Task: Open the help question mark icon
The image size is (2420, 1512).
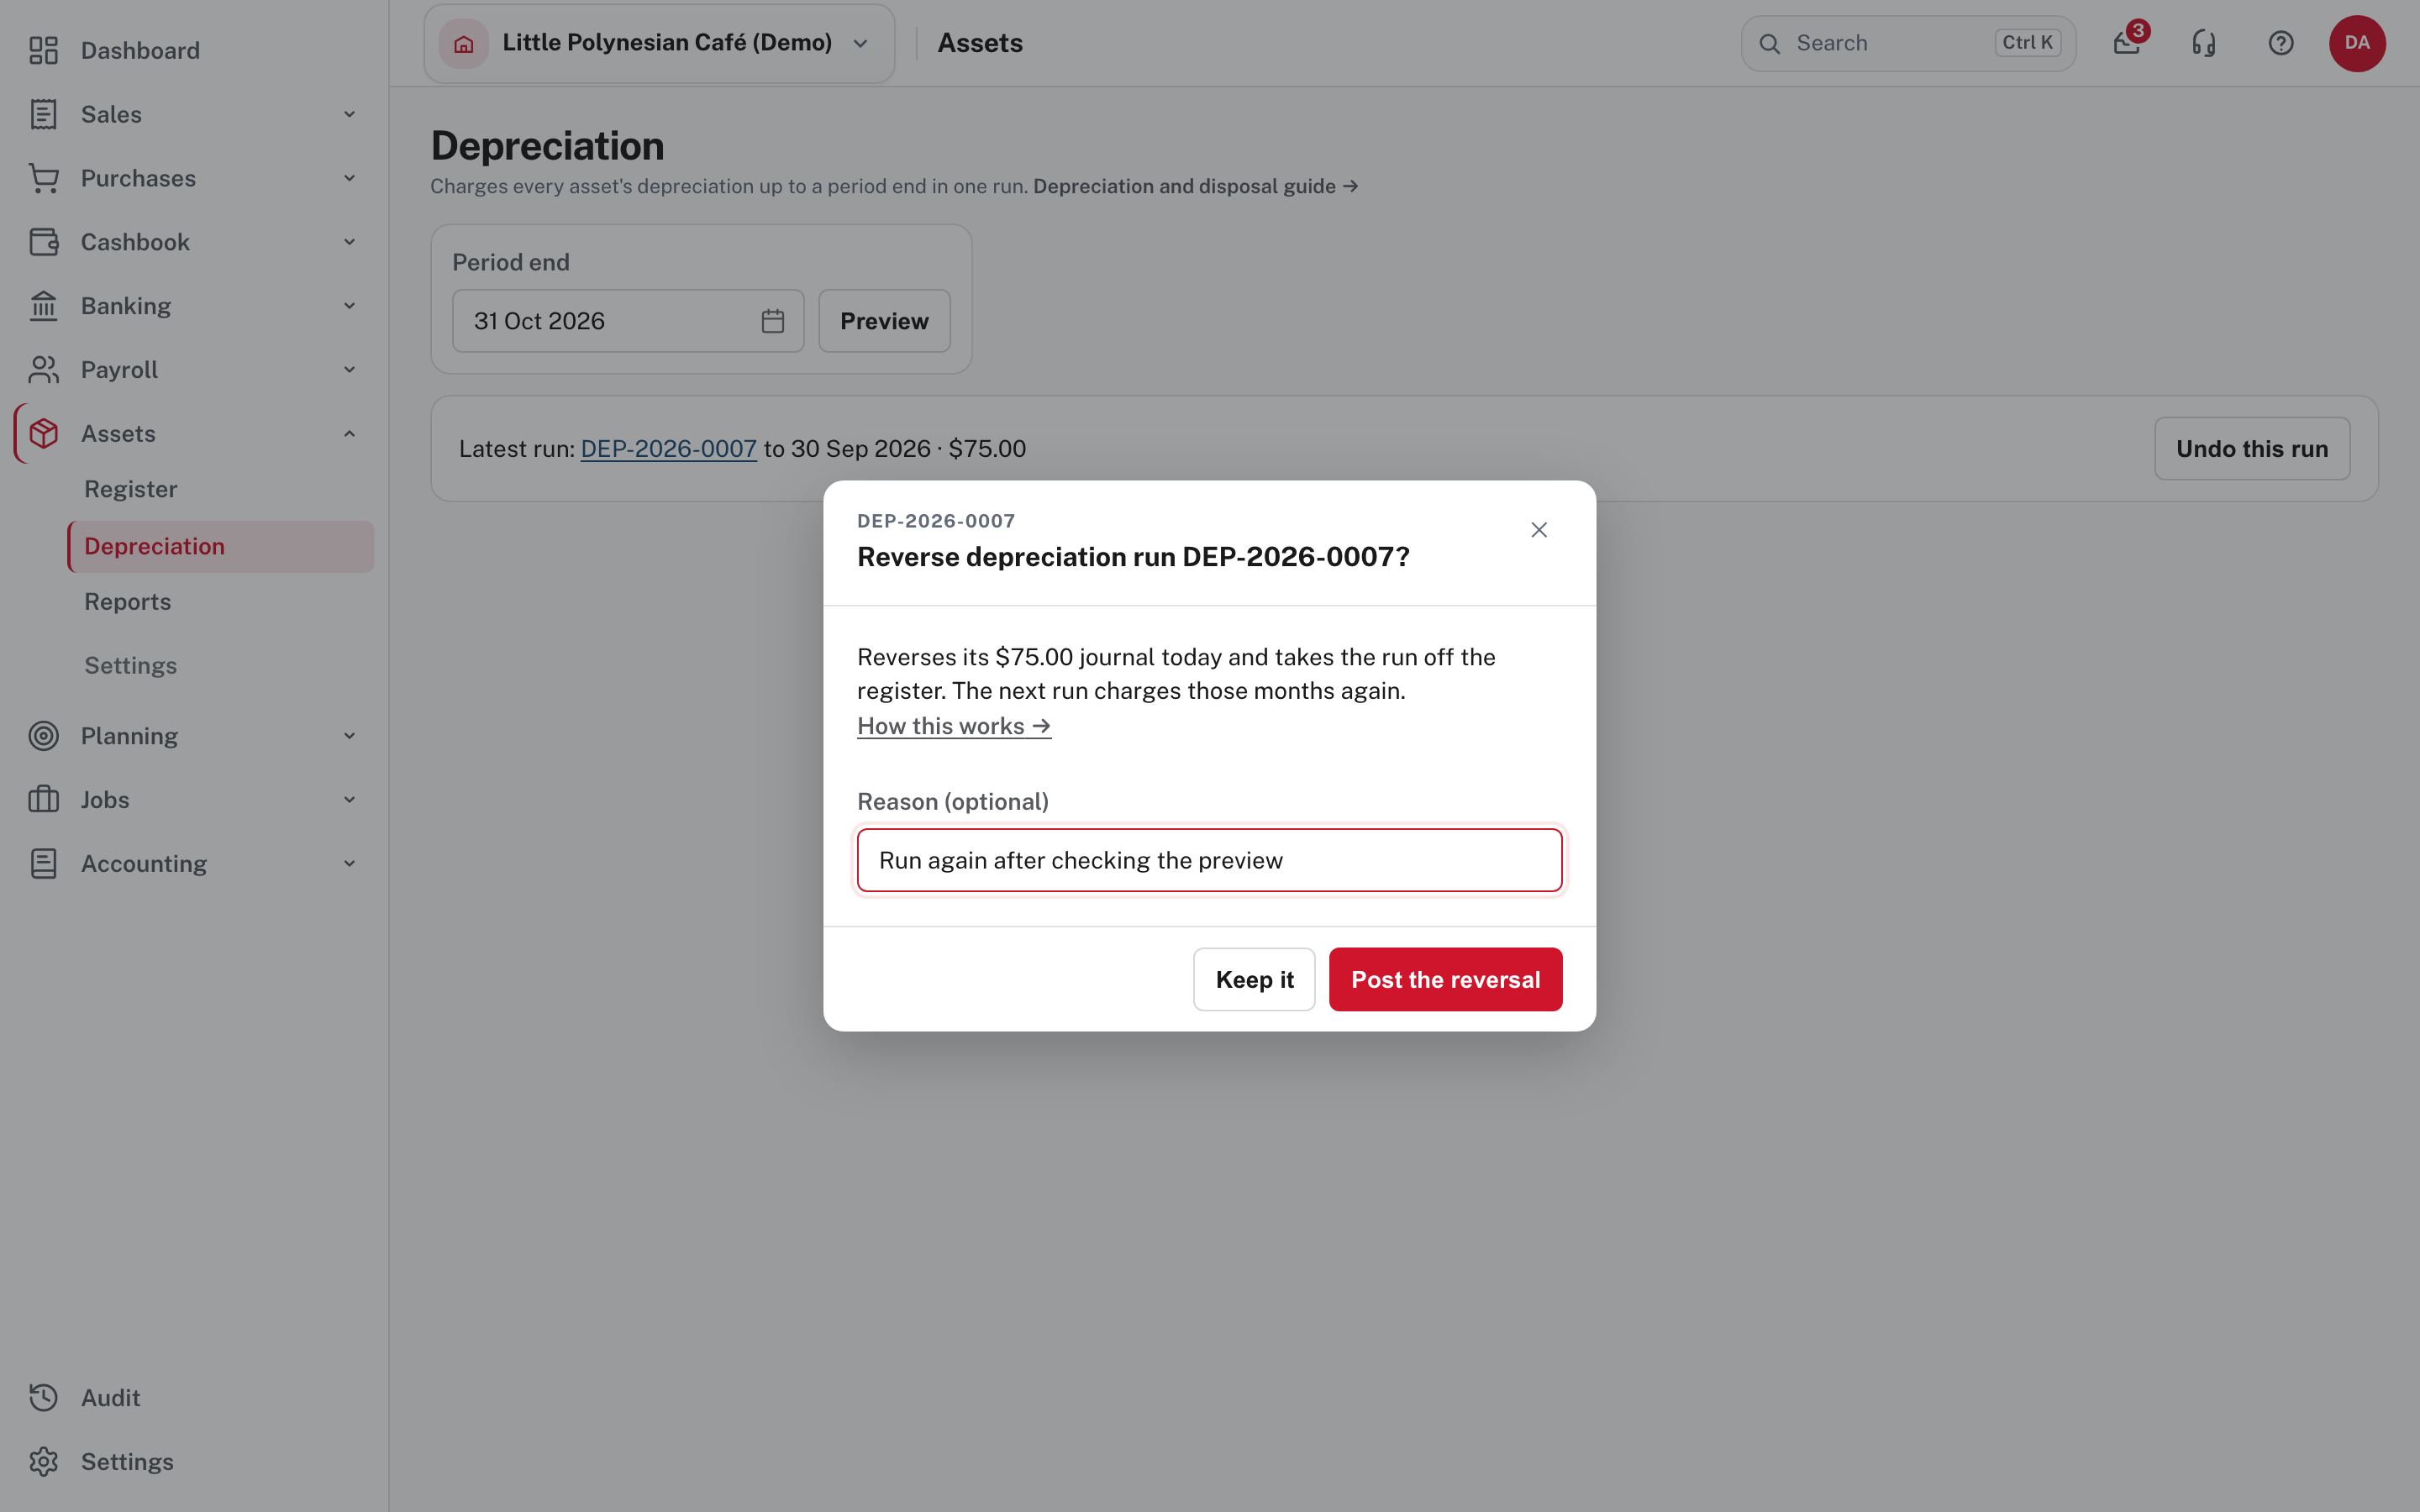Action: point(2281,43)
